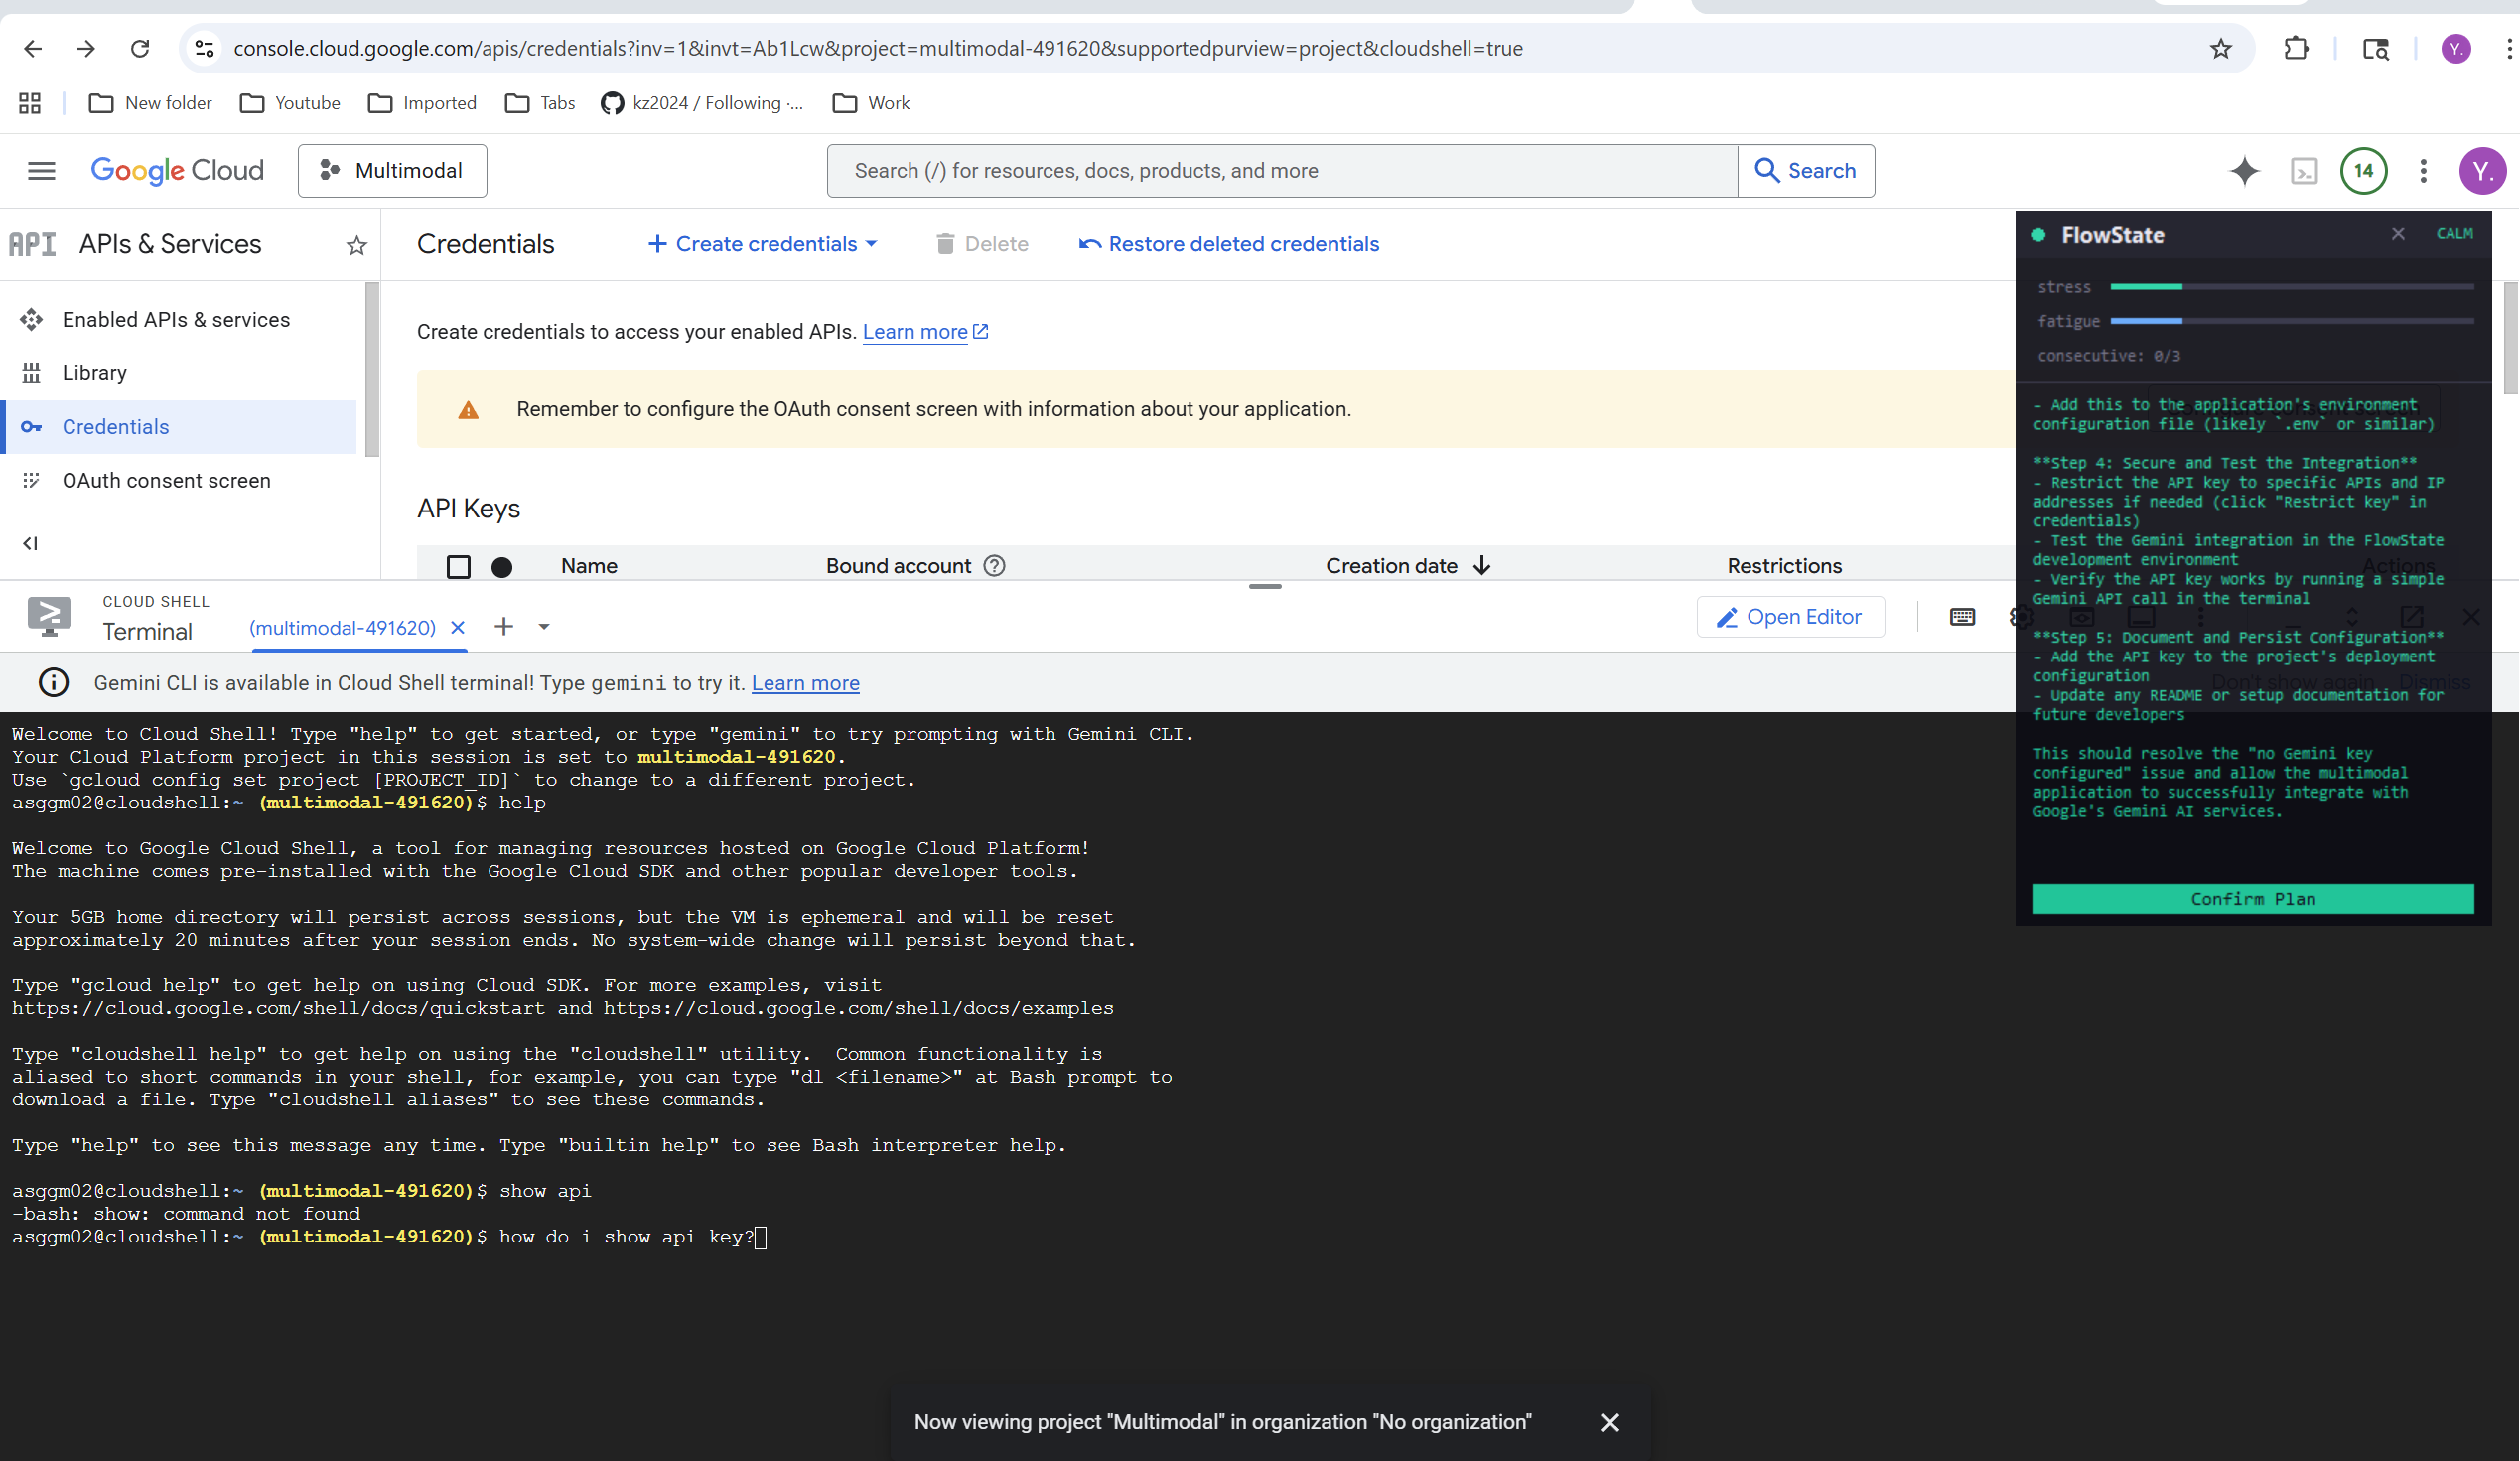Select the OAuth consent screen menu item

(166, 480)
